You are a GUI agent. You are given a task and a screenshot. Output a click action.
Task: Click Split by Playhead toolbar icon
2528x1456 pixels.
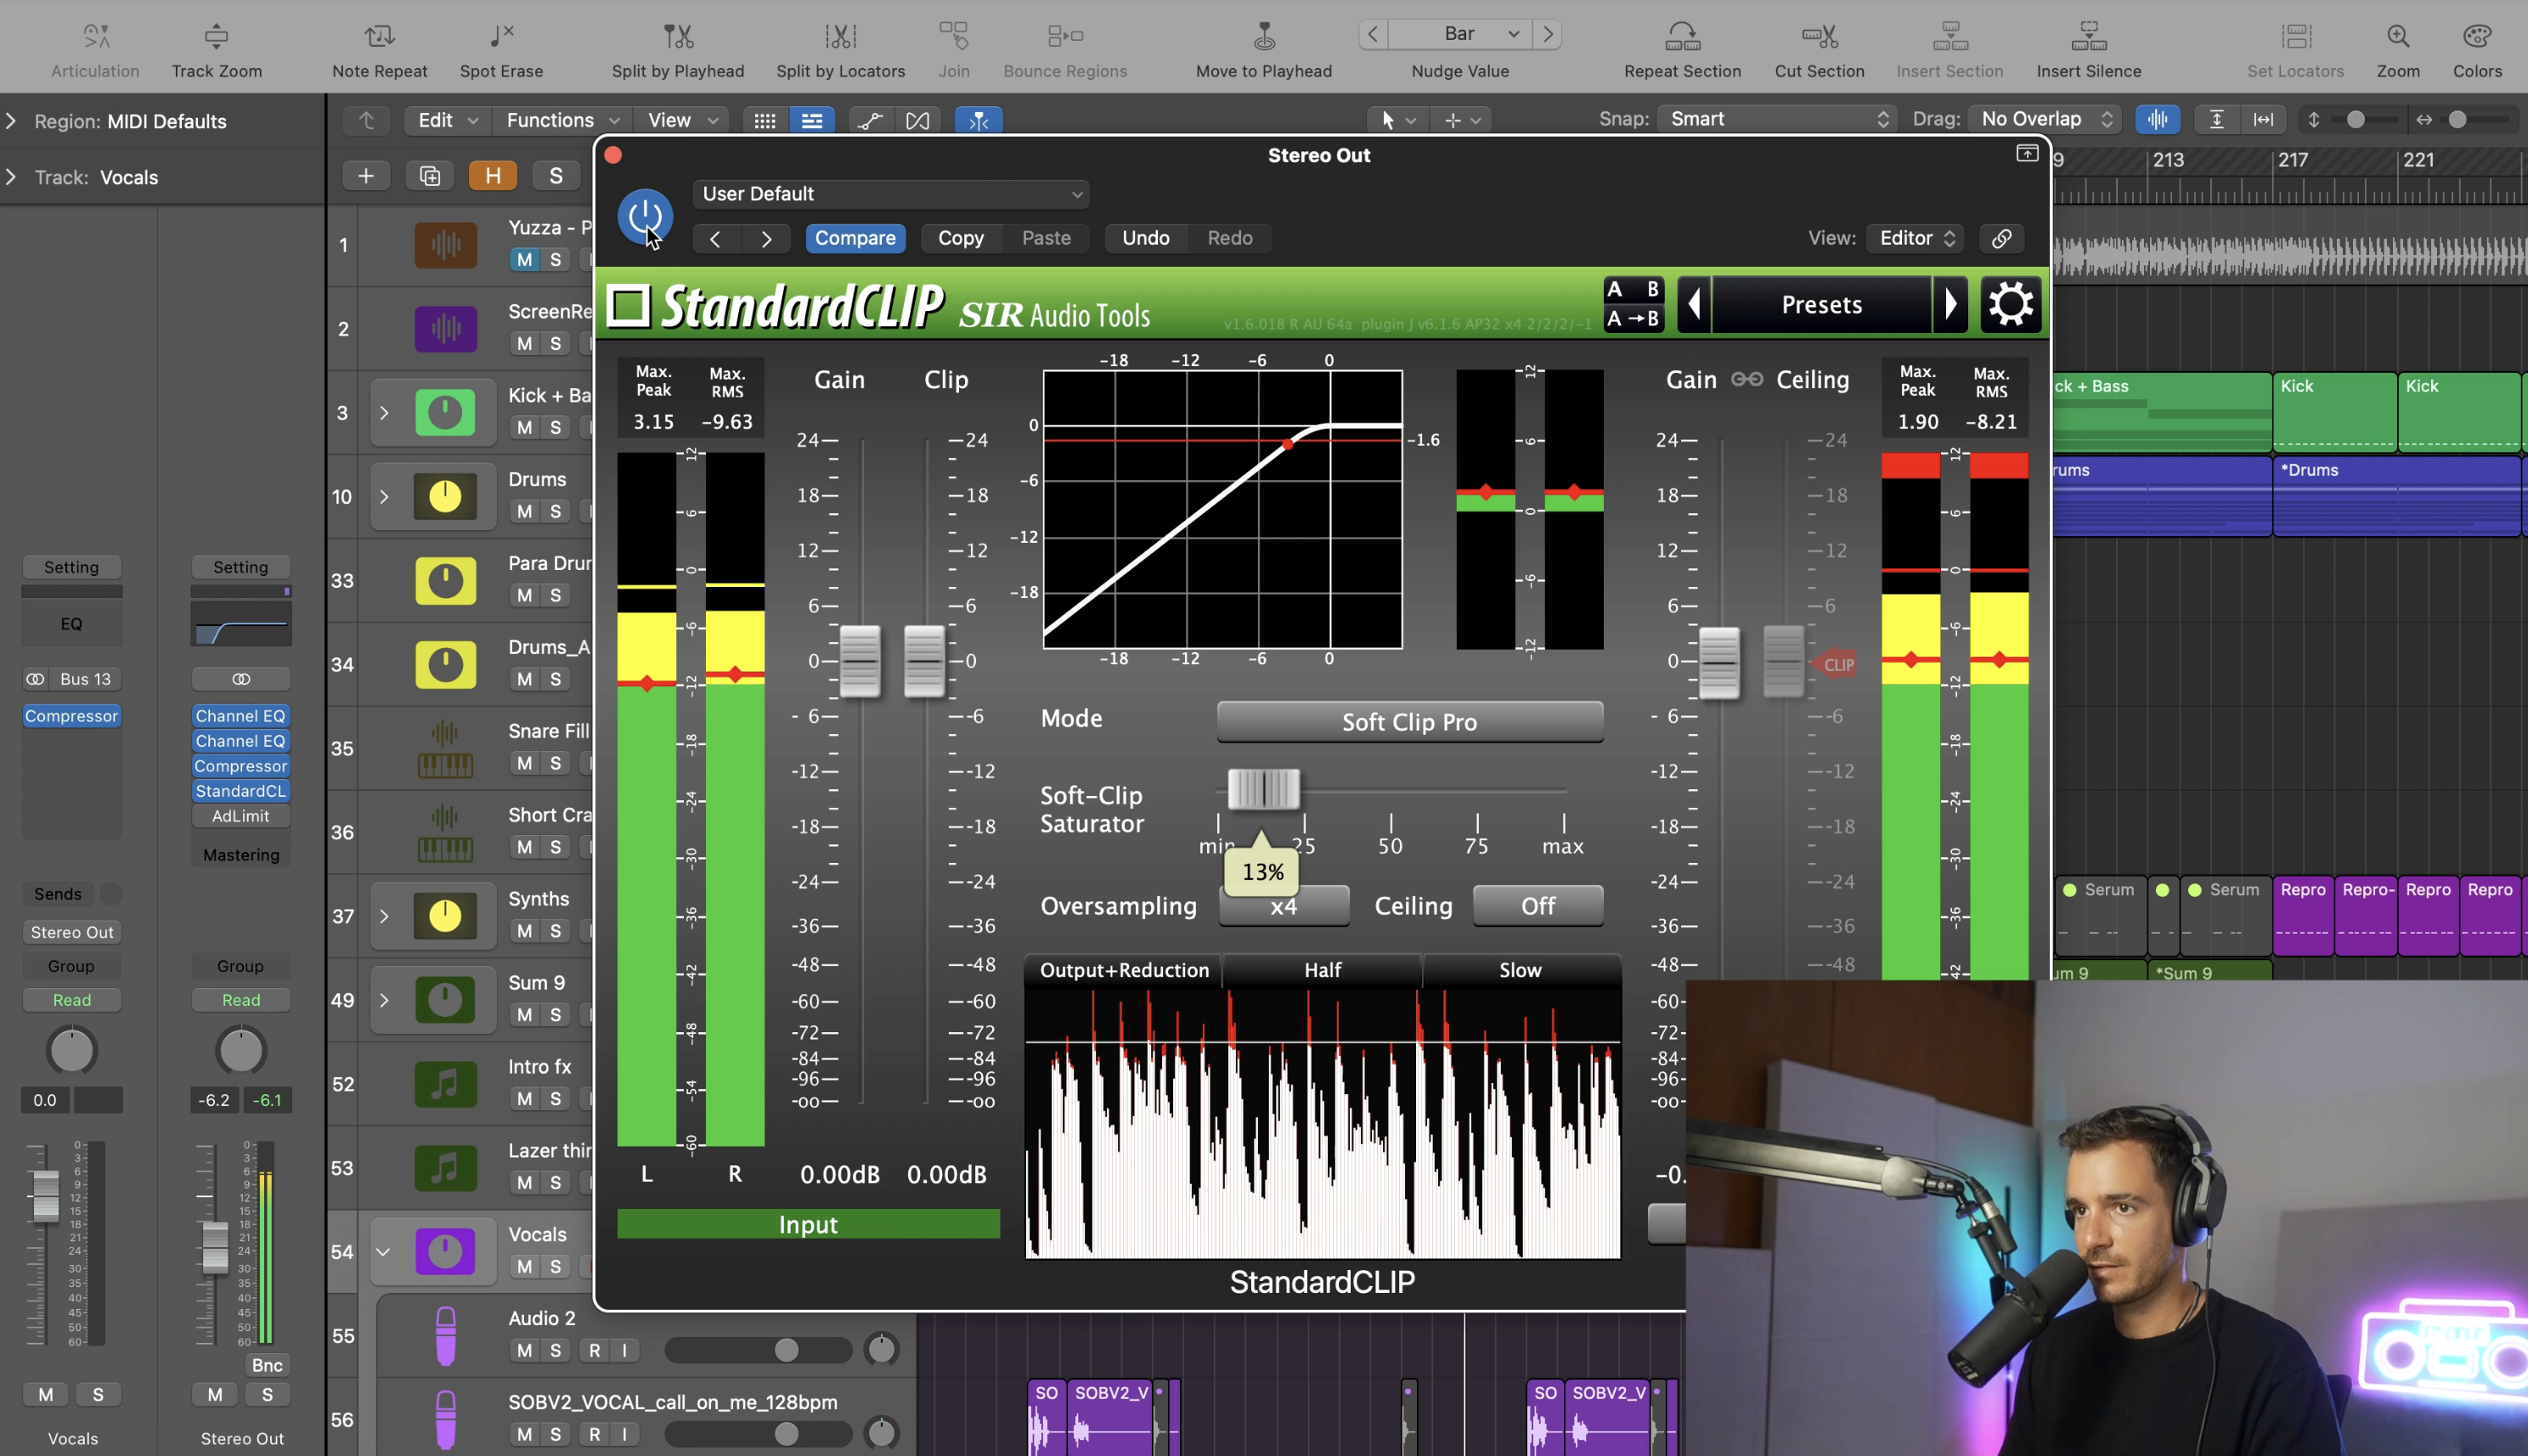point(678,37)
